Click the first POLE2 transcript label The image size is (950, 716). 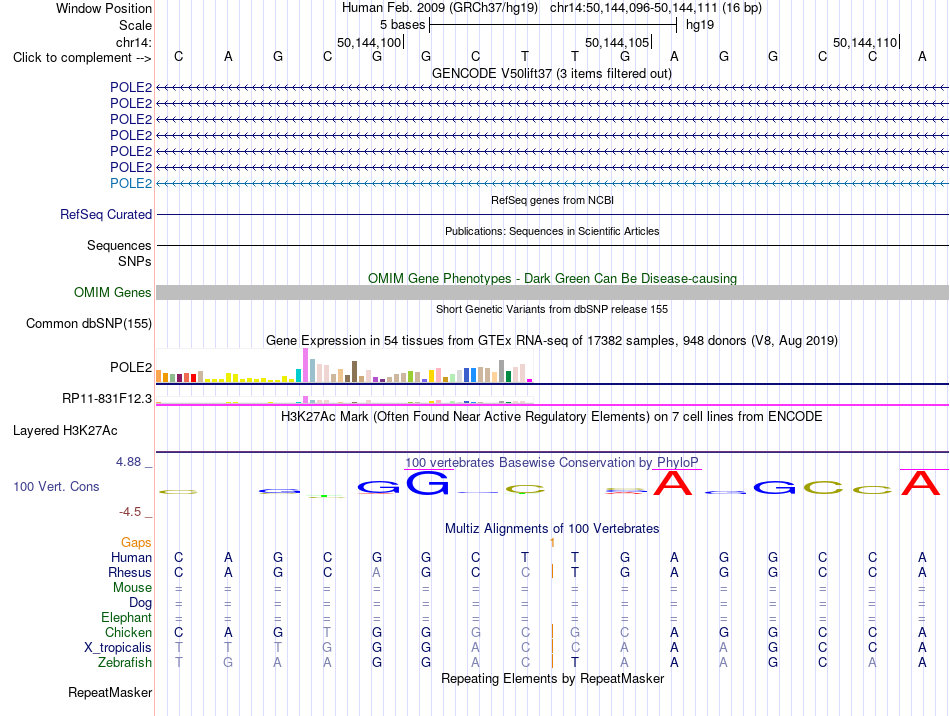131,87
